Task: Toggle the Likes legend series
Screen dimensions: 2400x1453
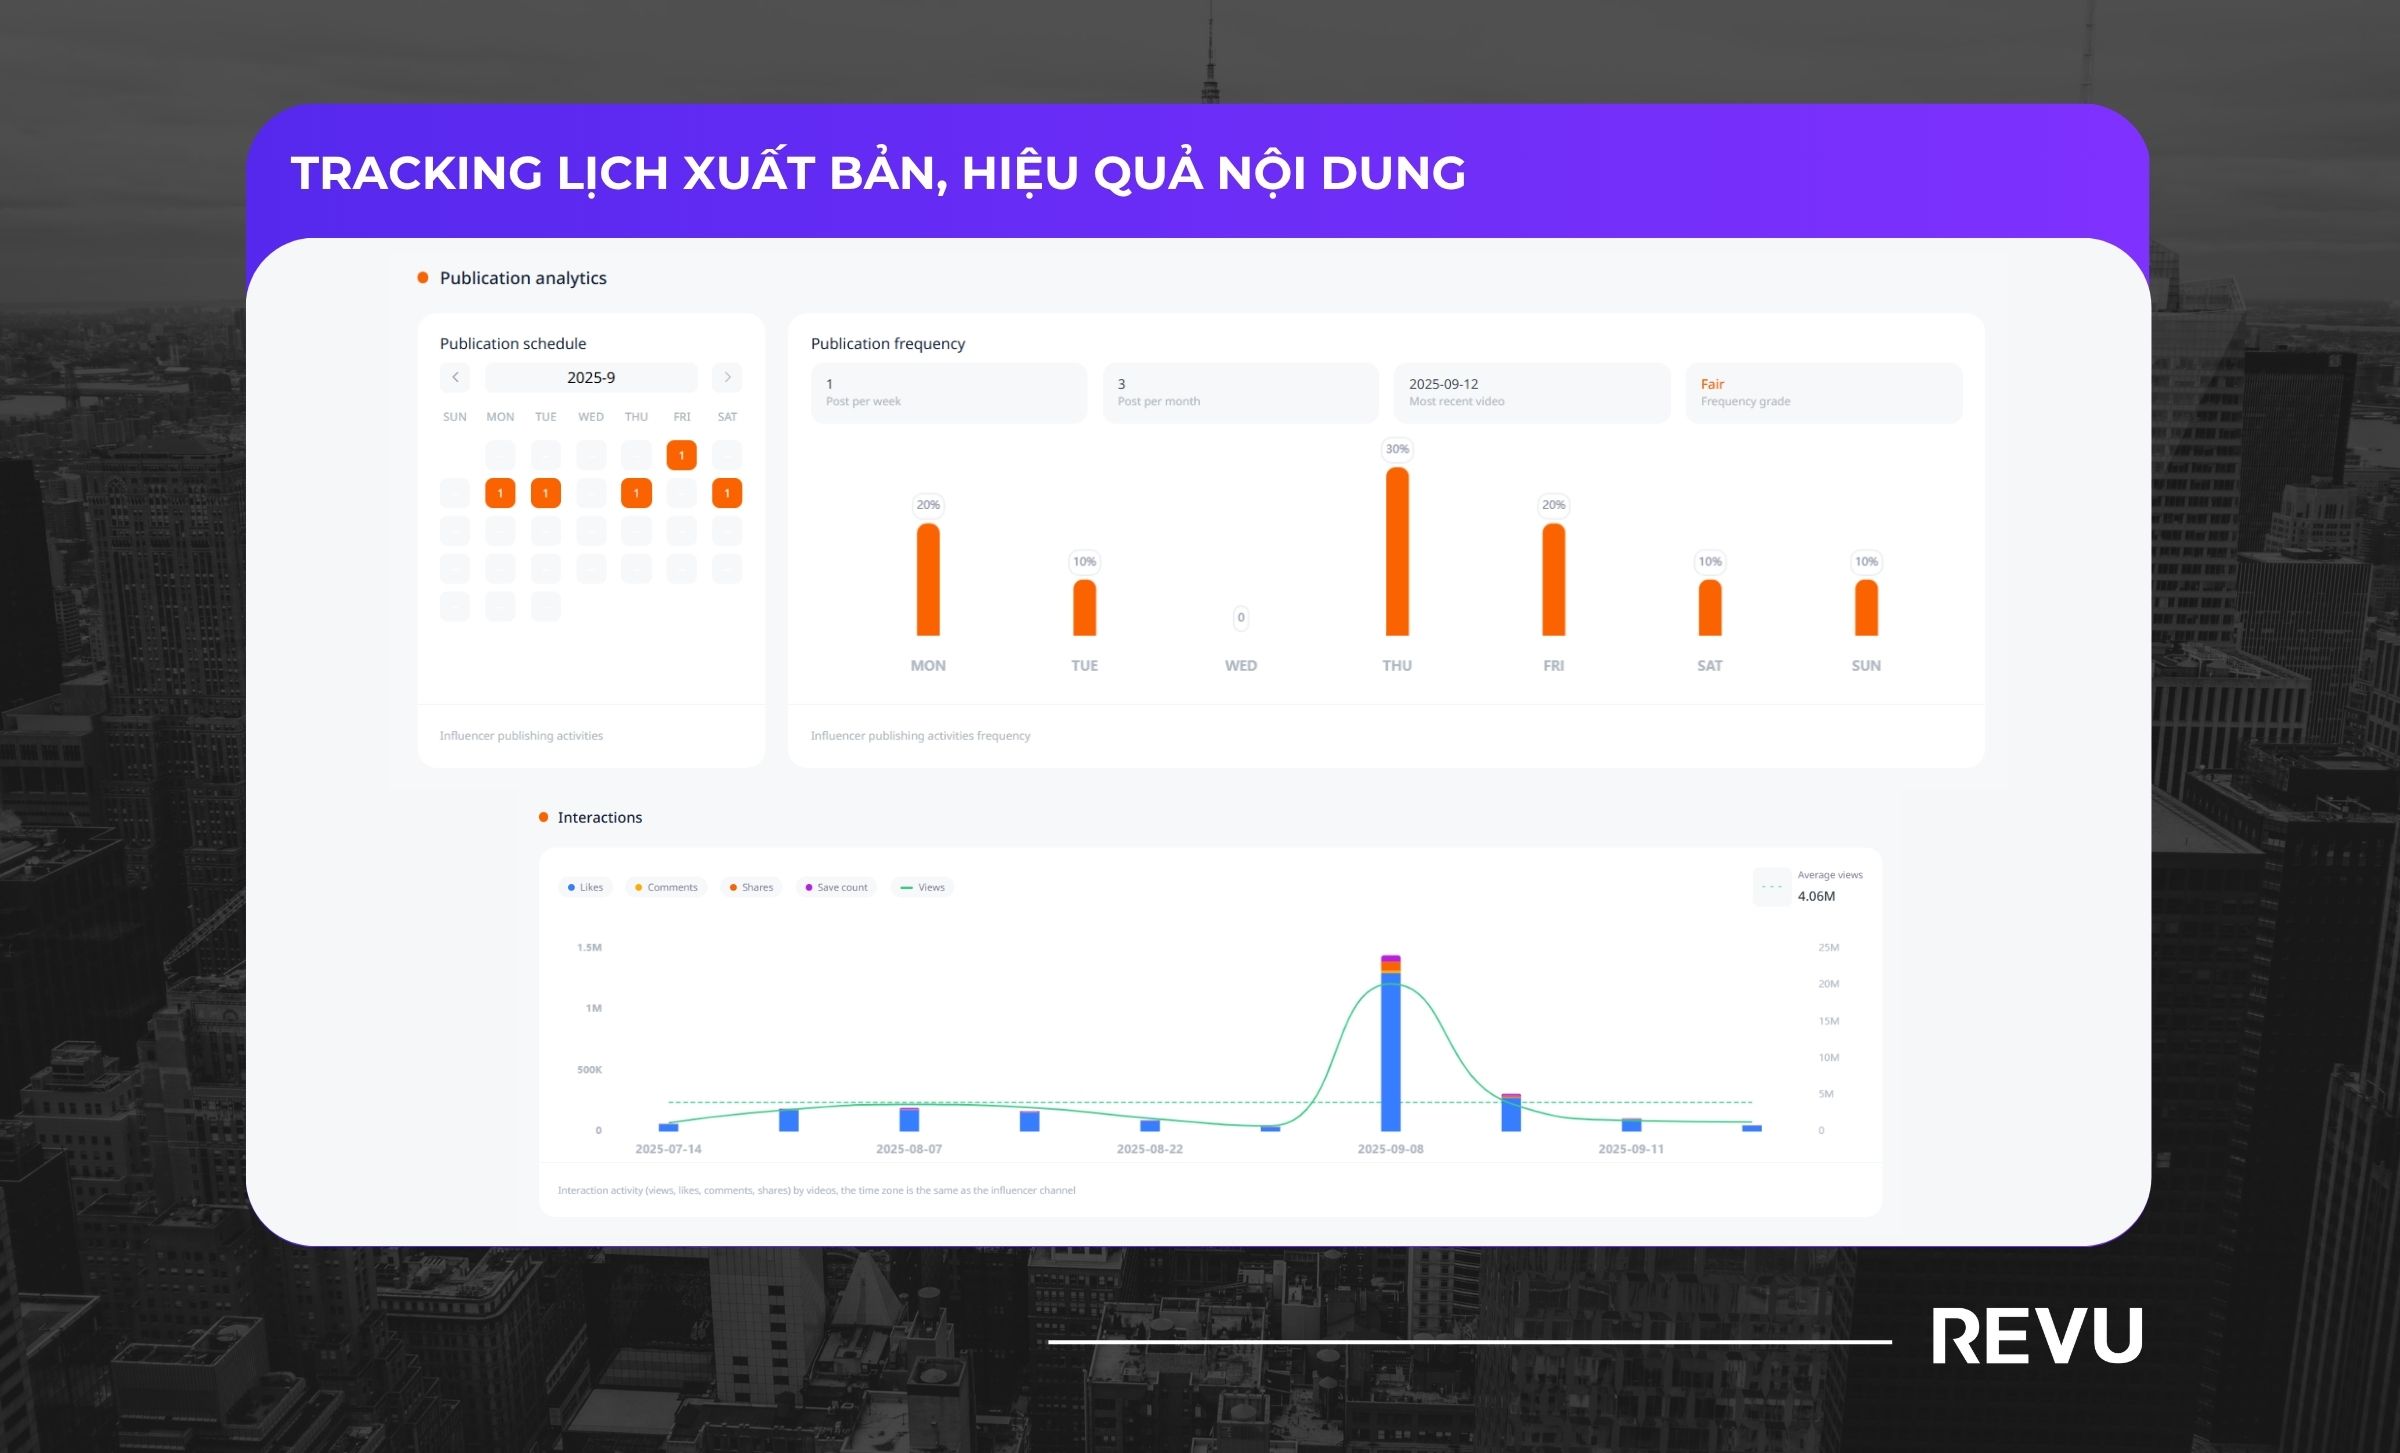Action: coord(585,887)
